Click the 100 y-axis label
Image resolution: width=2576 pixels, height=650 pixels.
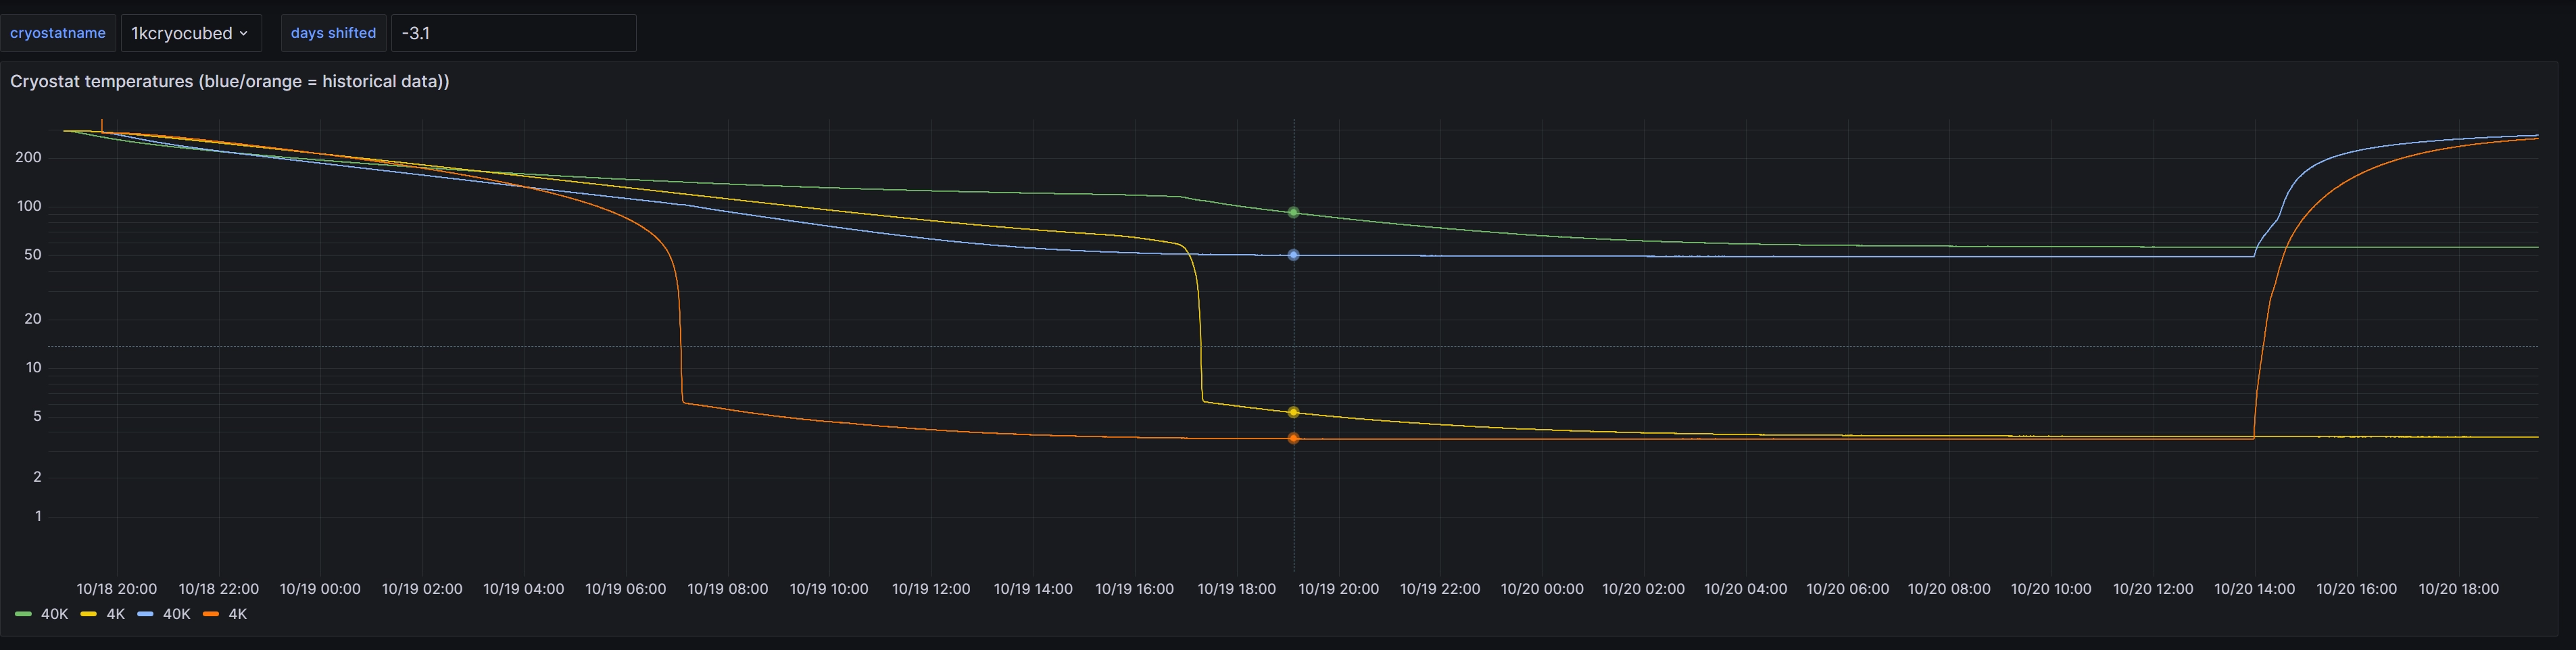29,206
